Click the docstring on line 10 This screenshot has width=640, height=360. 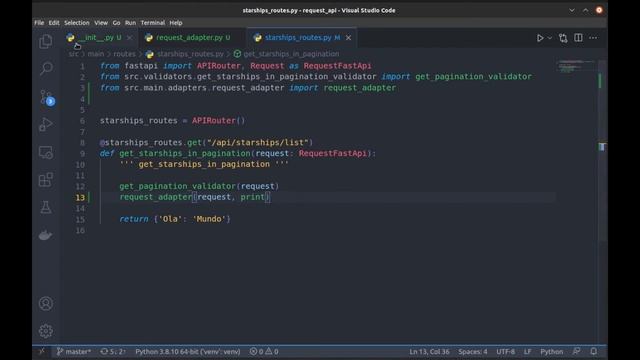[204, 164]
